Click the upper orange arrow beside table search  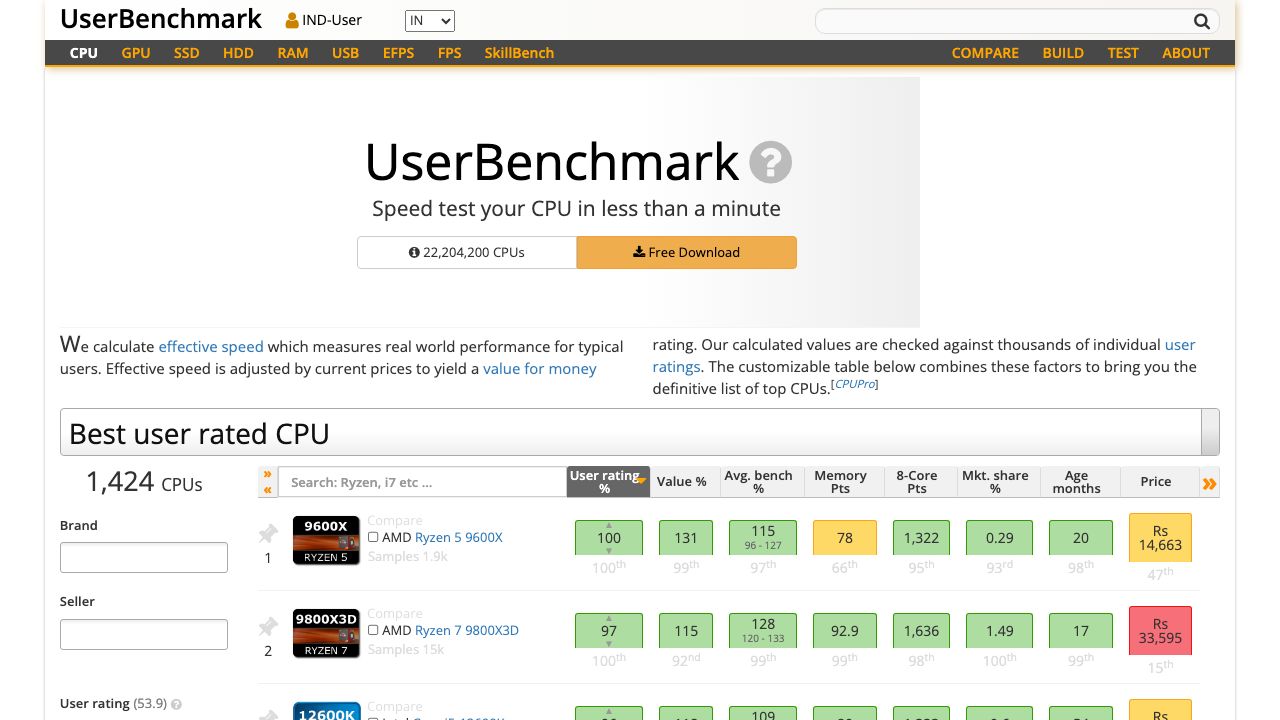(267, 474)
